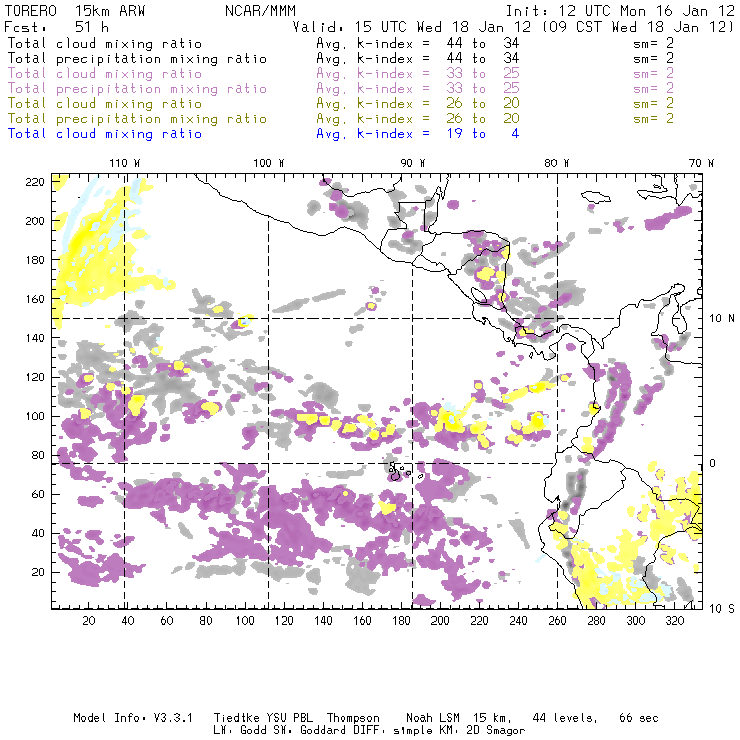The image size is (740, 740).
Task: Click the olive 'Total precipitation mixing ratio' legend line
Action: coord(137,118)
